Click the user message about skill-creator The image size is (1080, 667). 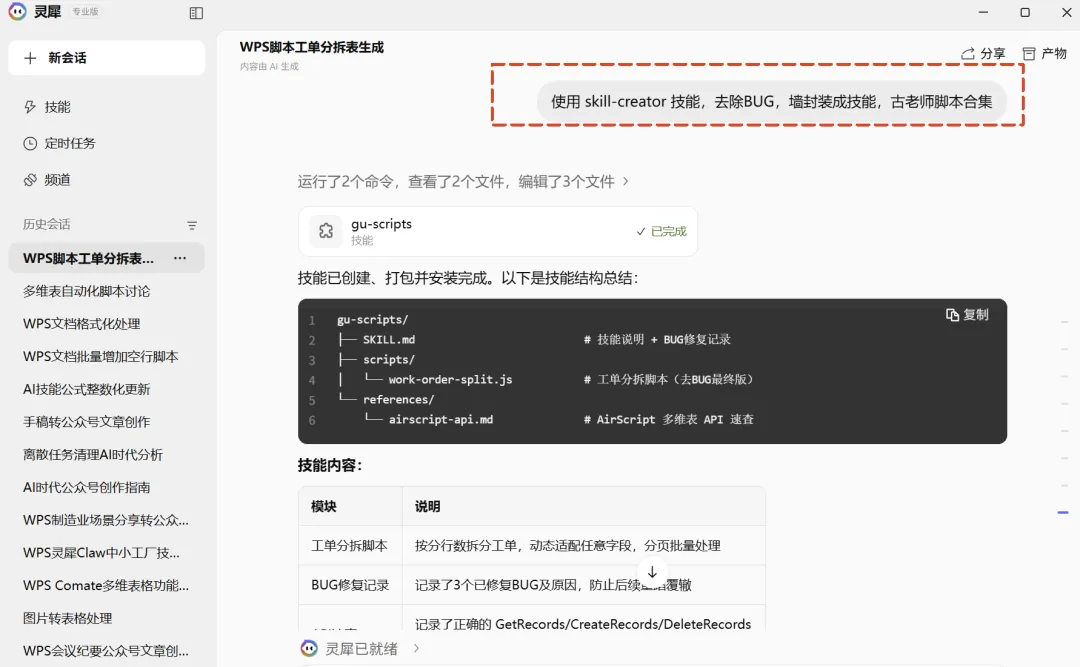click(771, 102)
